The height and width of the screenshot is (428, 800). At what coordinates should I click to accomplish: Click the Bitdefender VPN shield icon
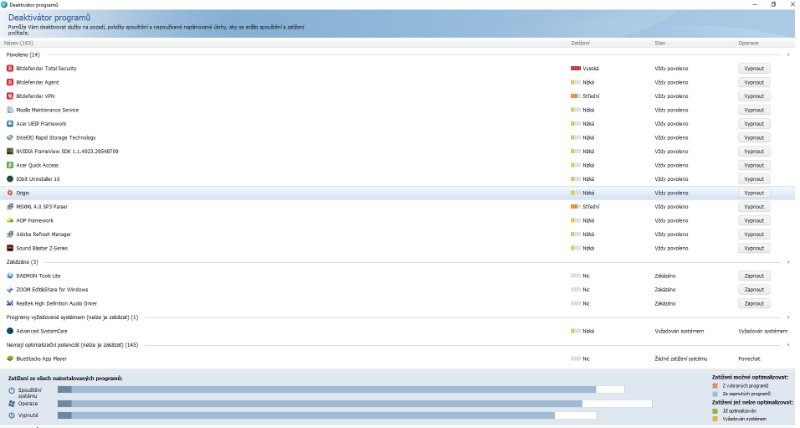[x=10, y=96]
